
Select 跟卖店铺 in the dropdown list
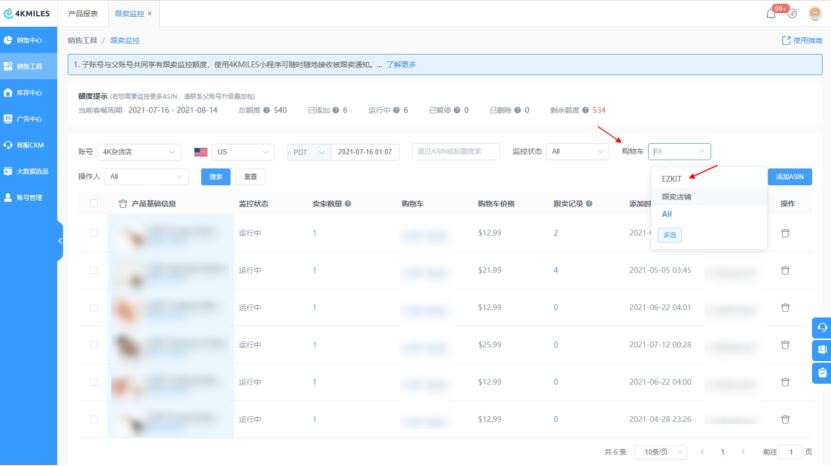[x=676, y=197]
